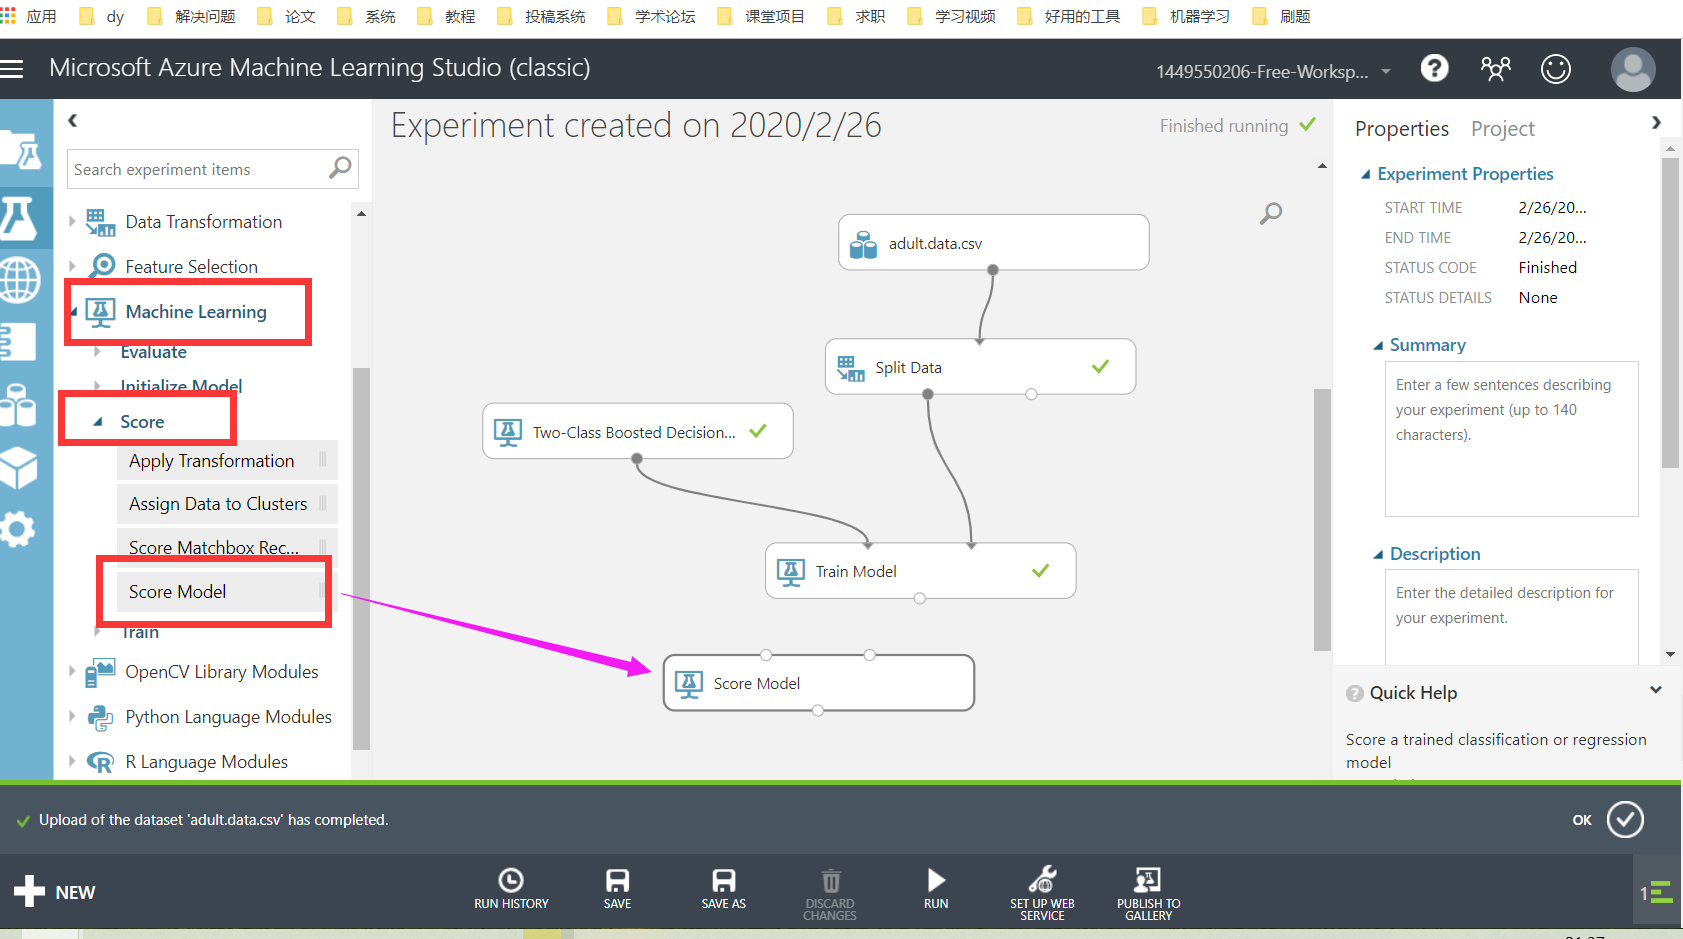Select the Two-Class Boosted Decision module
The height and width of the screenshot is (939, 1683).
pyautogui.click(x=637, y=432)
